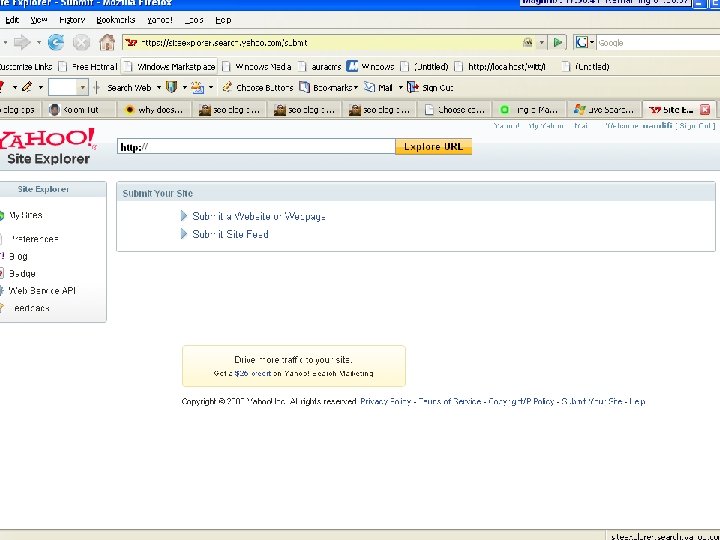Click the Google search engine icon

[581, 43]
